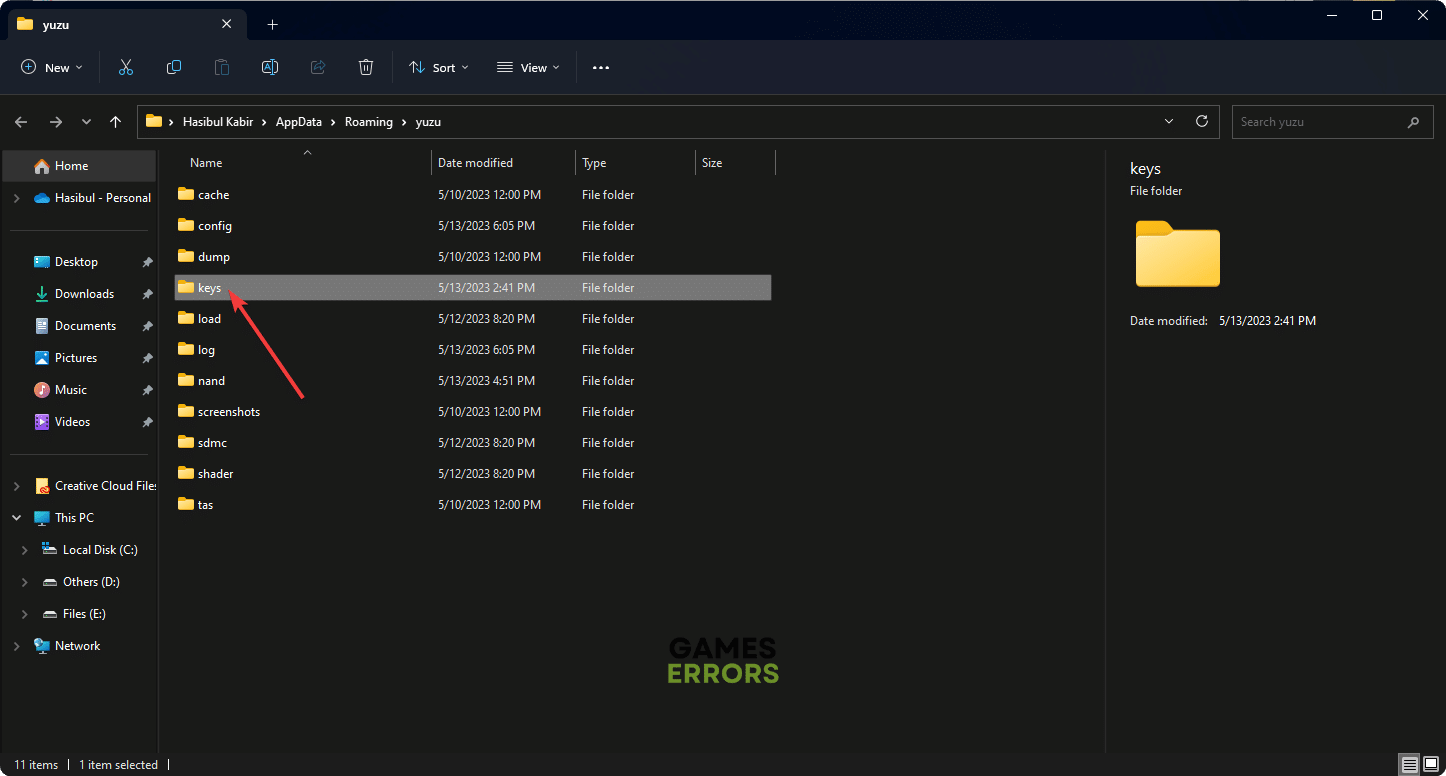Select the nand folder
Image resolution: width=1446 pixels, height=776 pixels.
(x=211, y=381)
